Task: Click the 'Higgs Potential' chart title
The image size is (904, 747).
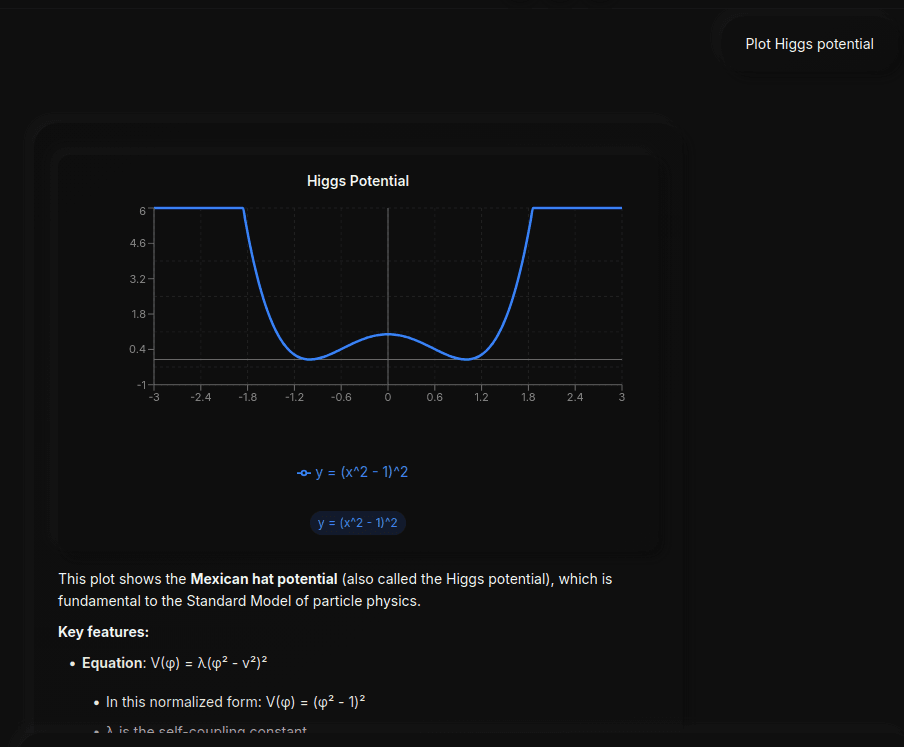Action: click(357, 181)
